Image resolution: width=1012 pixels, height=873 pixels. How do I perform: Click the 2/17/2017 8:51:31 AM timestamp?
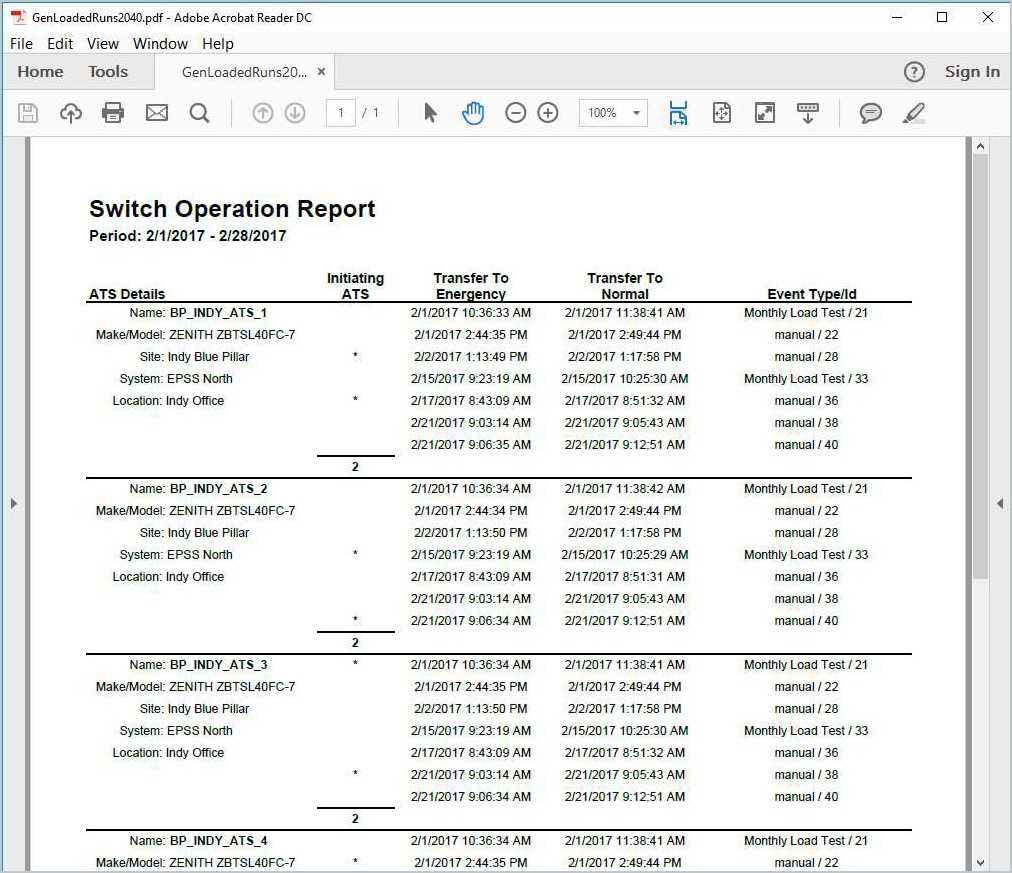(x=625, y=577)
